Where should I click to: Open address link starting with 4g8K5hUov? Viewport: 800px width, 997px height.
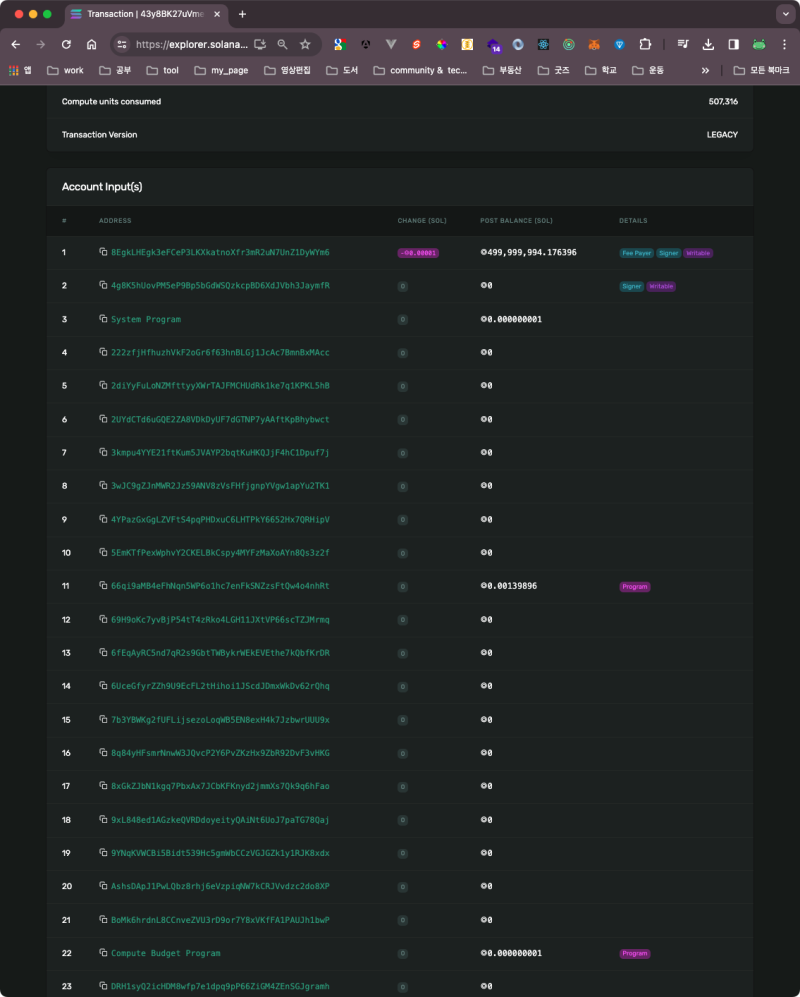point(220,286)
